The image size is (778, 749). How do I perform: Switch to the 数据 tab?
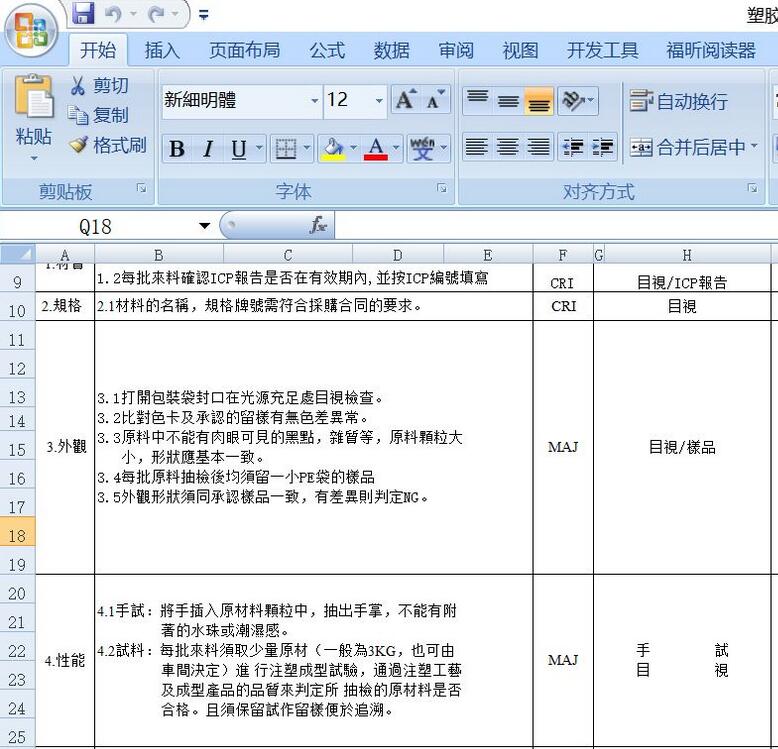point(391,50)
